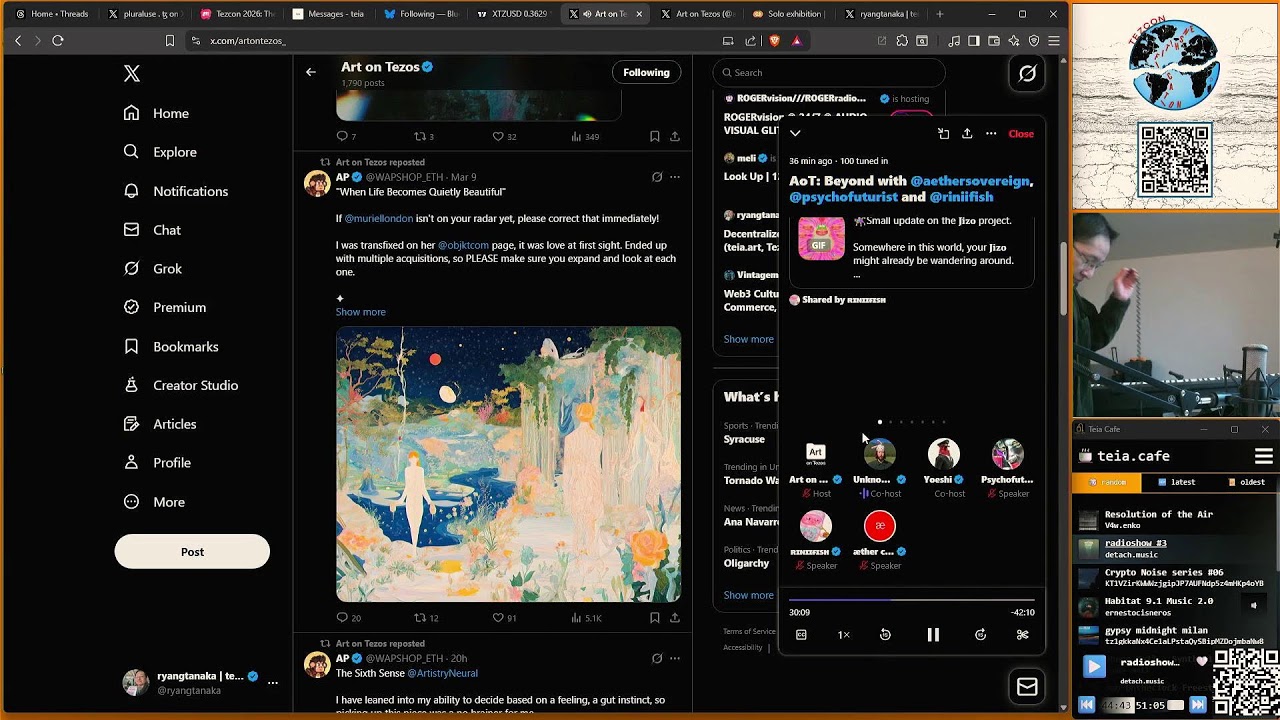Close the Space with the red Close link
1280x720 pixels.
(x=1021, y=133)
